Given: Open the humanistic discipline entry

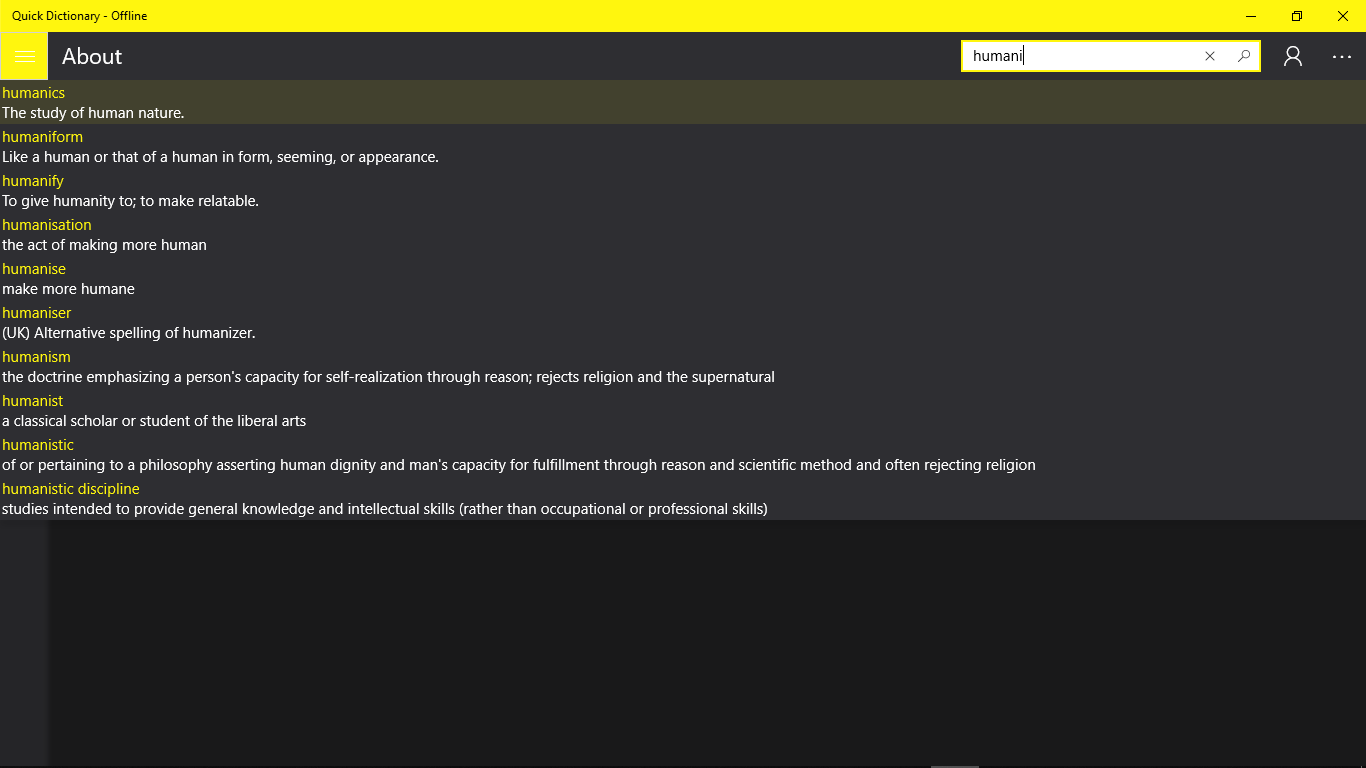Looking at the screenshot, I should [x=683, y=498].
